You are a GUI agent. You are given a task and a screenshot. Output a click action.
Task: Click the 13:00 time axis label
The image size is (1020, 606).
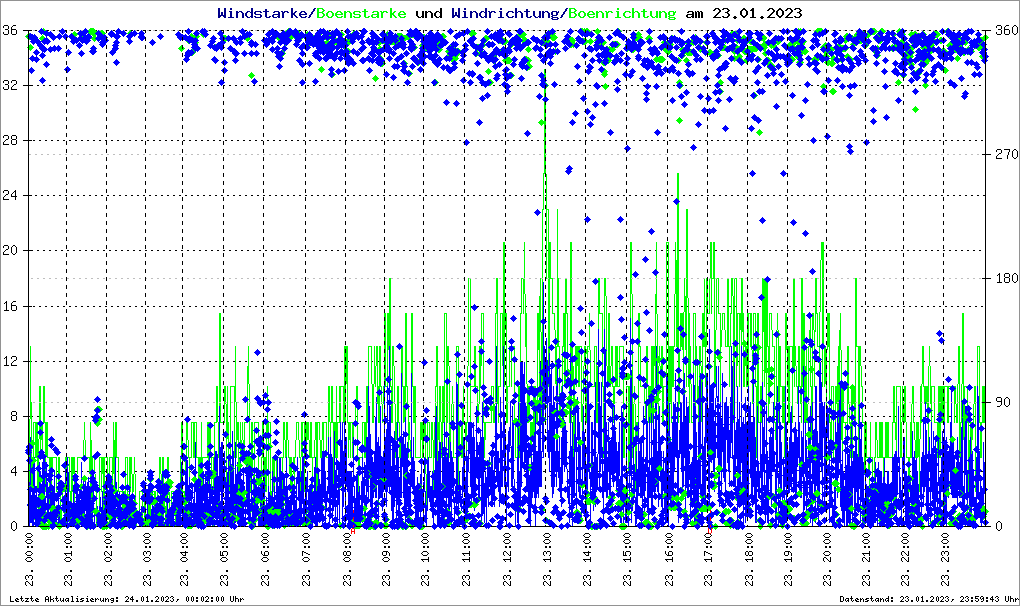tap(548, 559)
